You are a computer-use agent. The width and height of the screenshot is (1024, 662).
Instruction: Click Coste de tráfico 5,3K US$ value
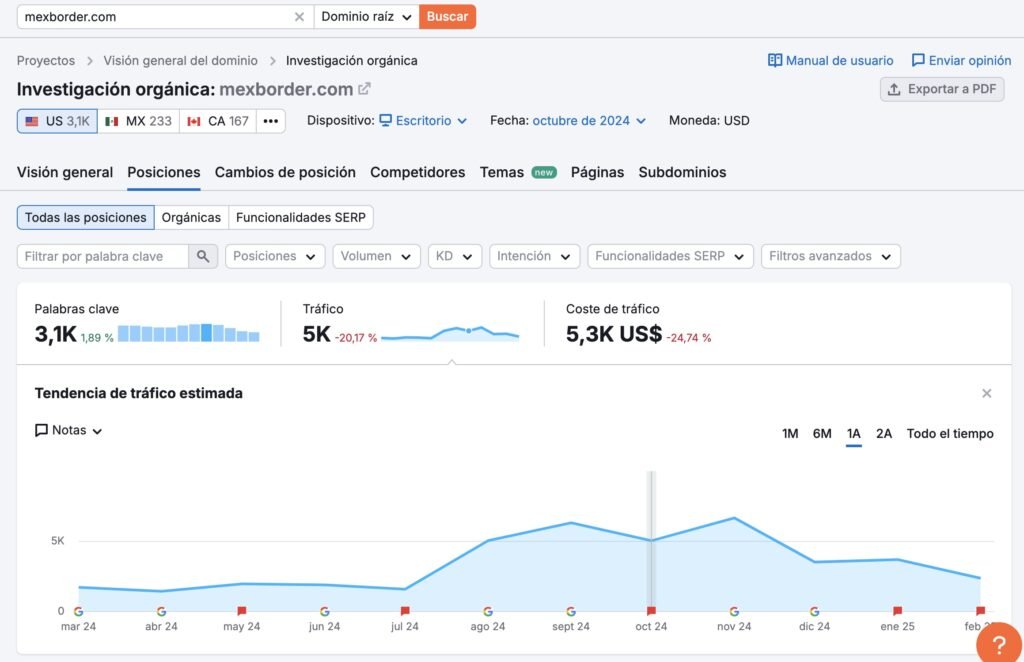(x=614, y=334)
